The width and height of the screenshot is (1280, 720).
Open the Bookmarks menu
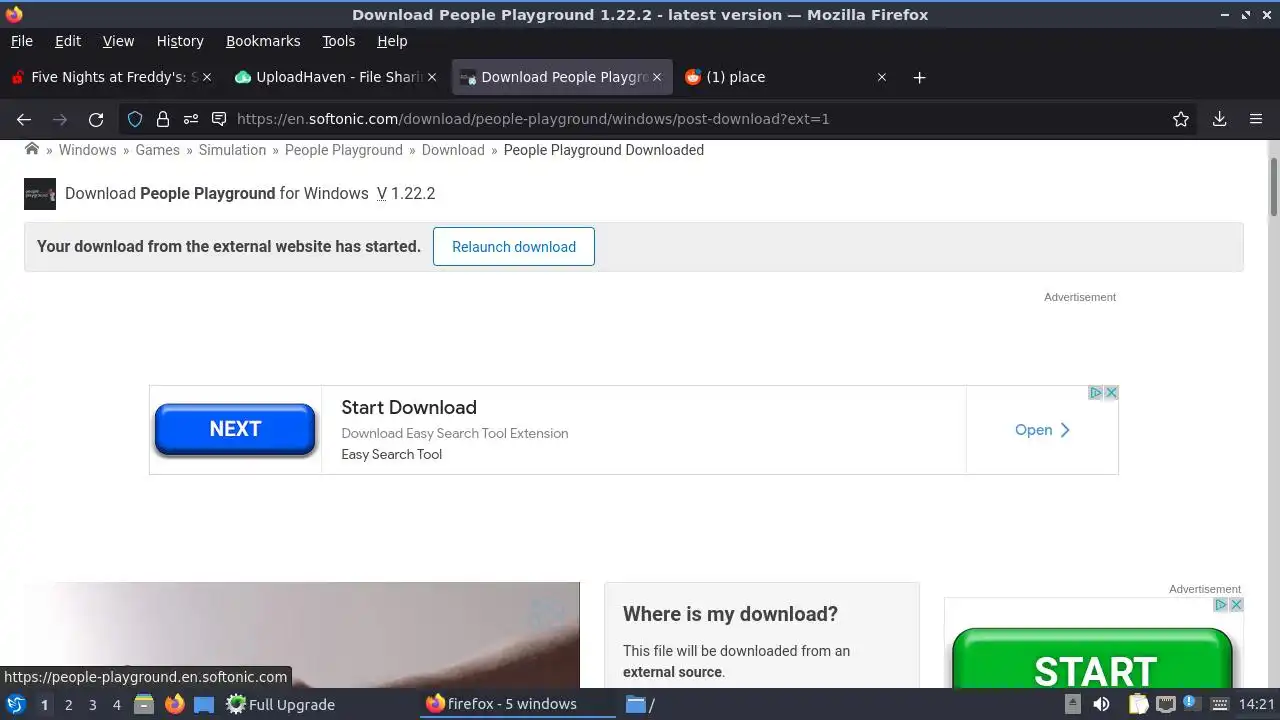coord(263,41)
